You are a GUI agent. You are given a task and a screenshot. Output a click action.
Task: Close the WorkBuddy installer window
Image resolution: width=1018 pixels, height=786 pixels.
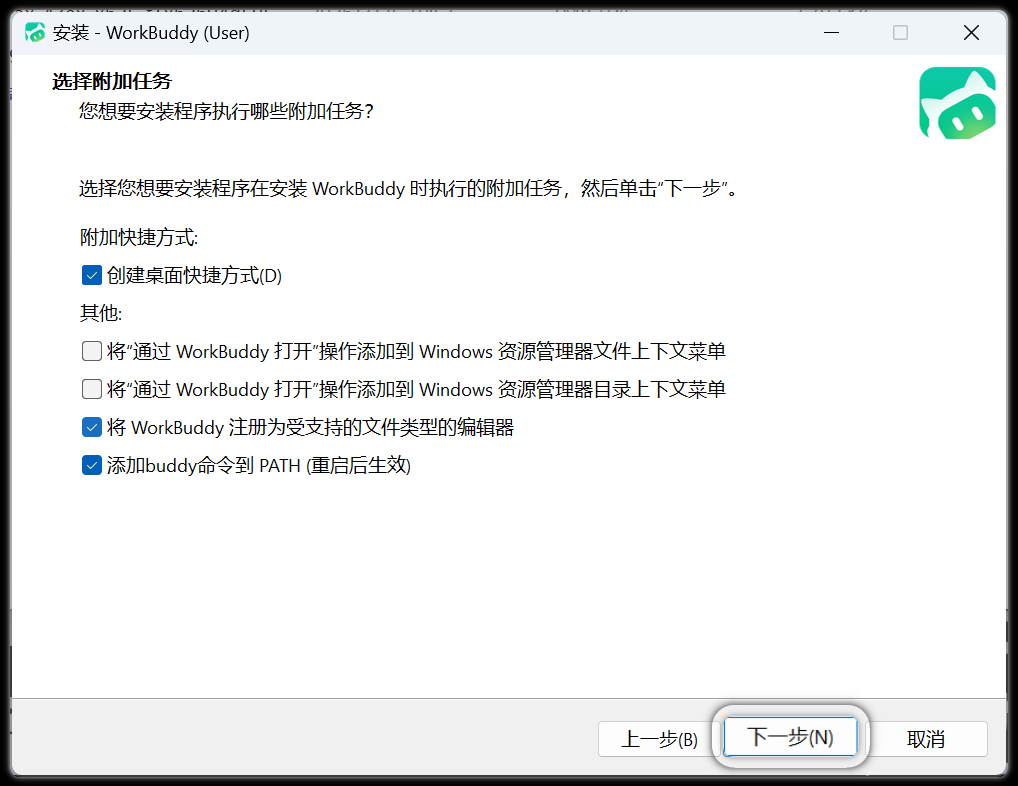point(971,32)
